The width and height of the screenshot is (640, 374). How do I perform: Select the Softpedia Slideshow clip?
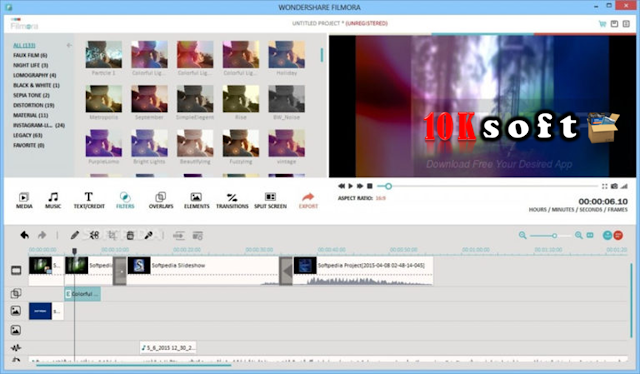point(203,270)
